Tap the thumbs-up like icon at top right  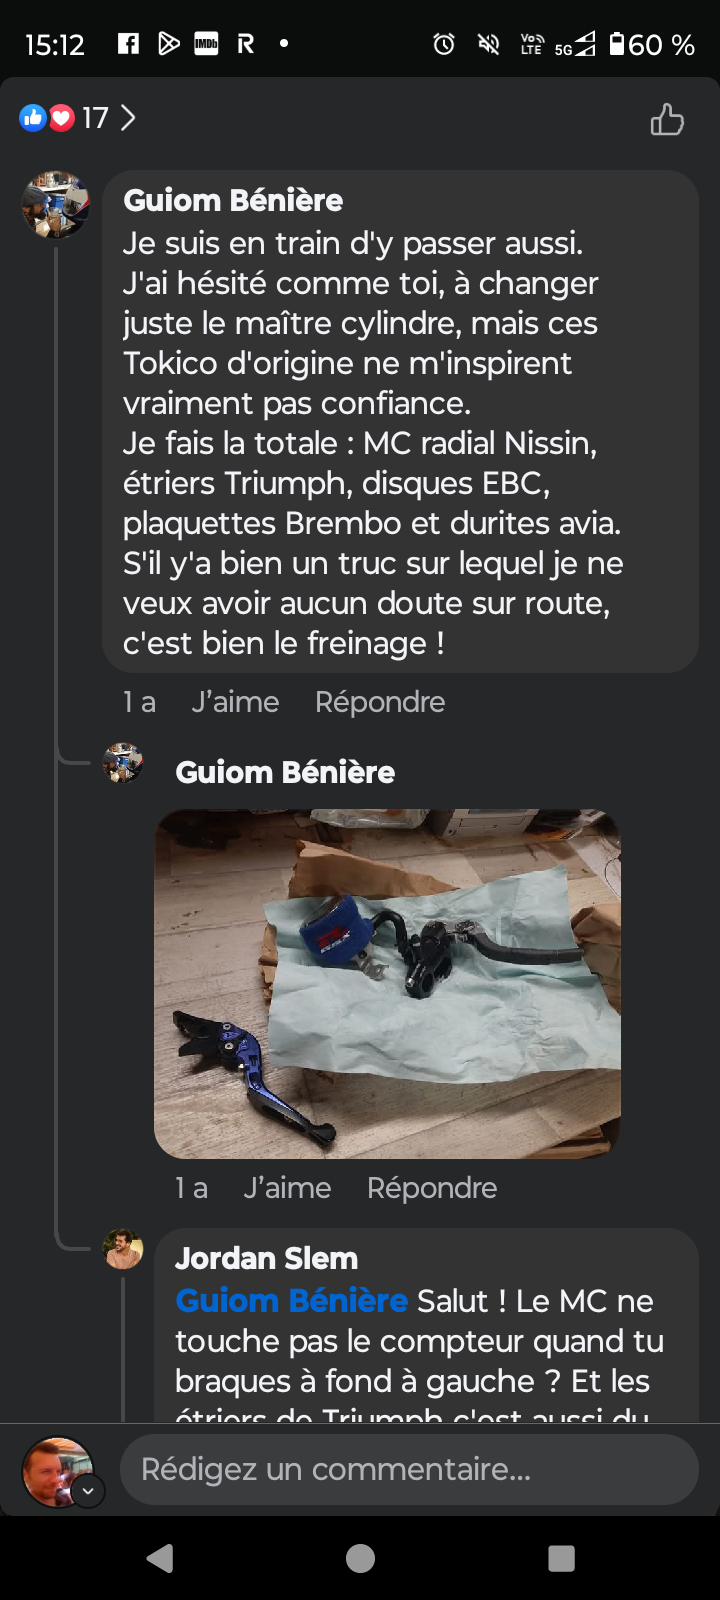pyautogui.click(x=667, y=119)
